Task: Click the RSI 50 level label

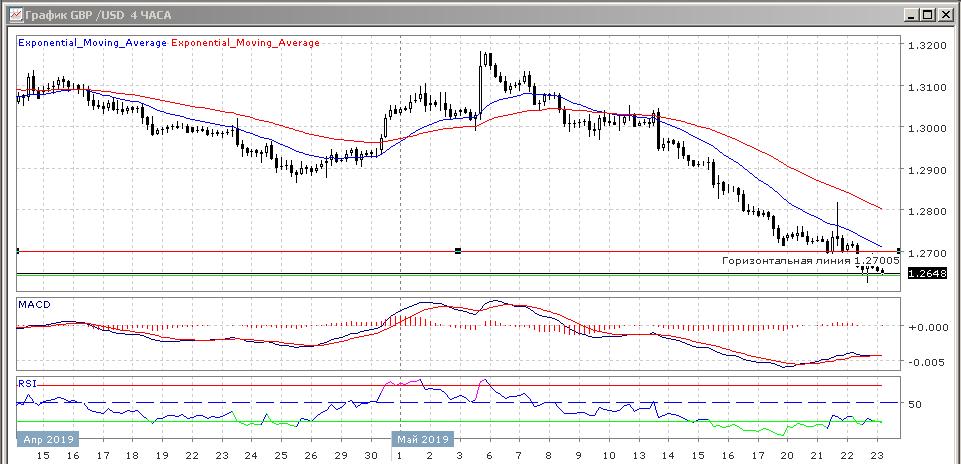Action: click(x=913, y=404)
